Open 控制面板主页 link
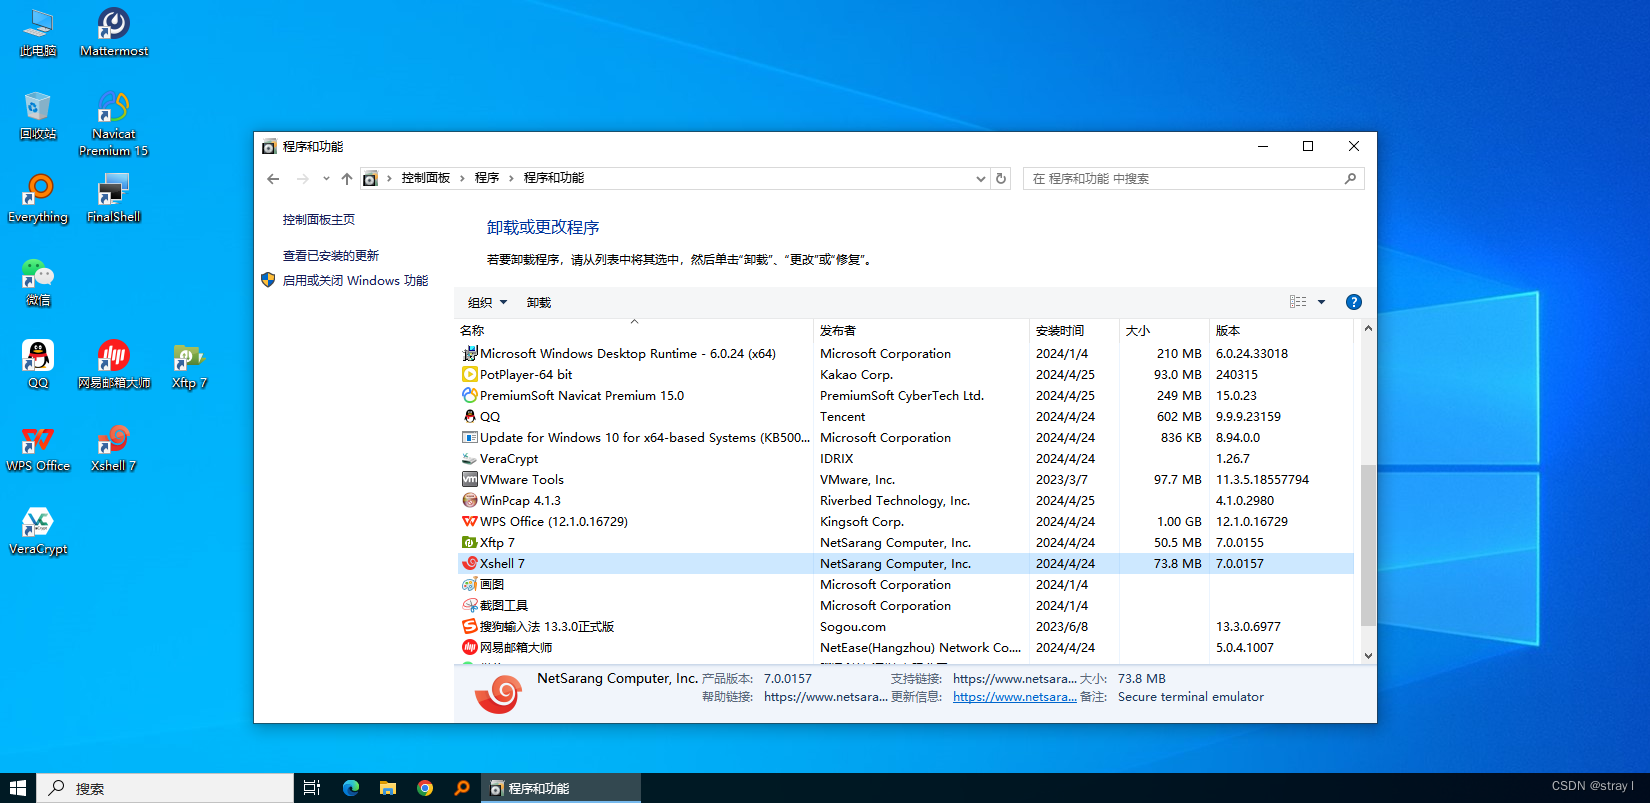1650x803 pixels. (x=319, y=220)
